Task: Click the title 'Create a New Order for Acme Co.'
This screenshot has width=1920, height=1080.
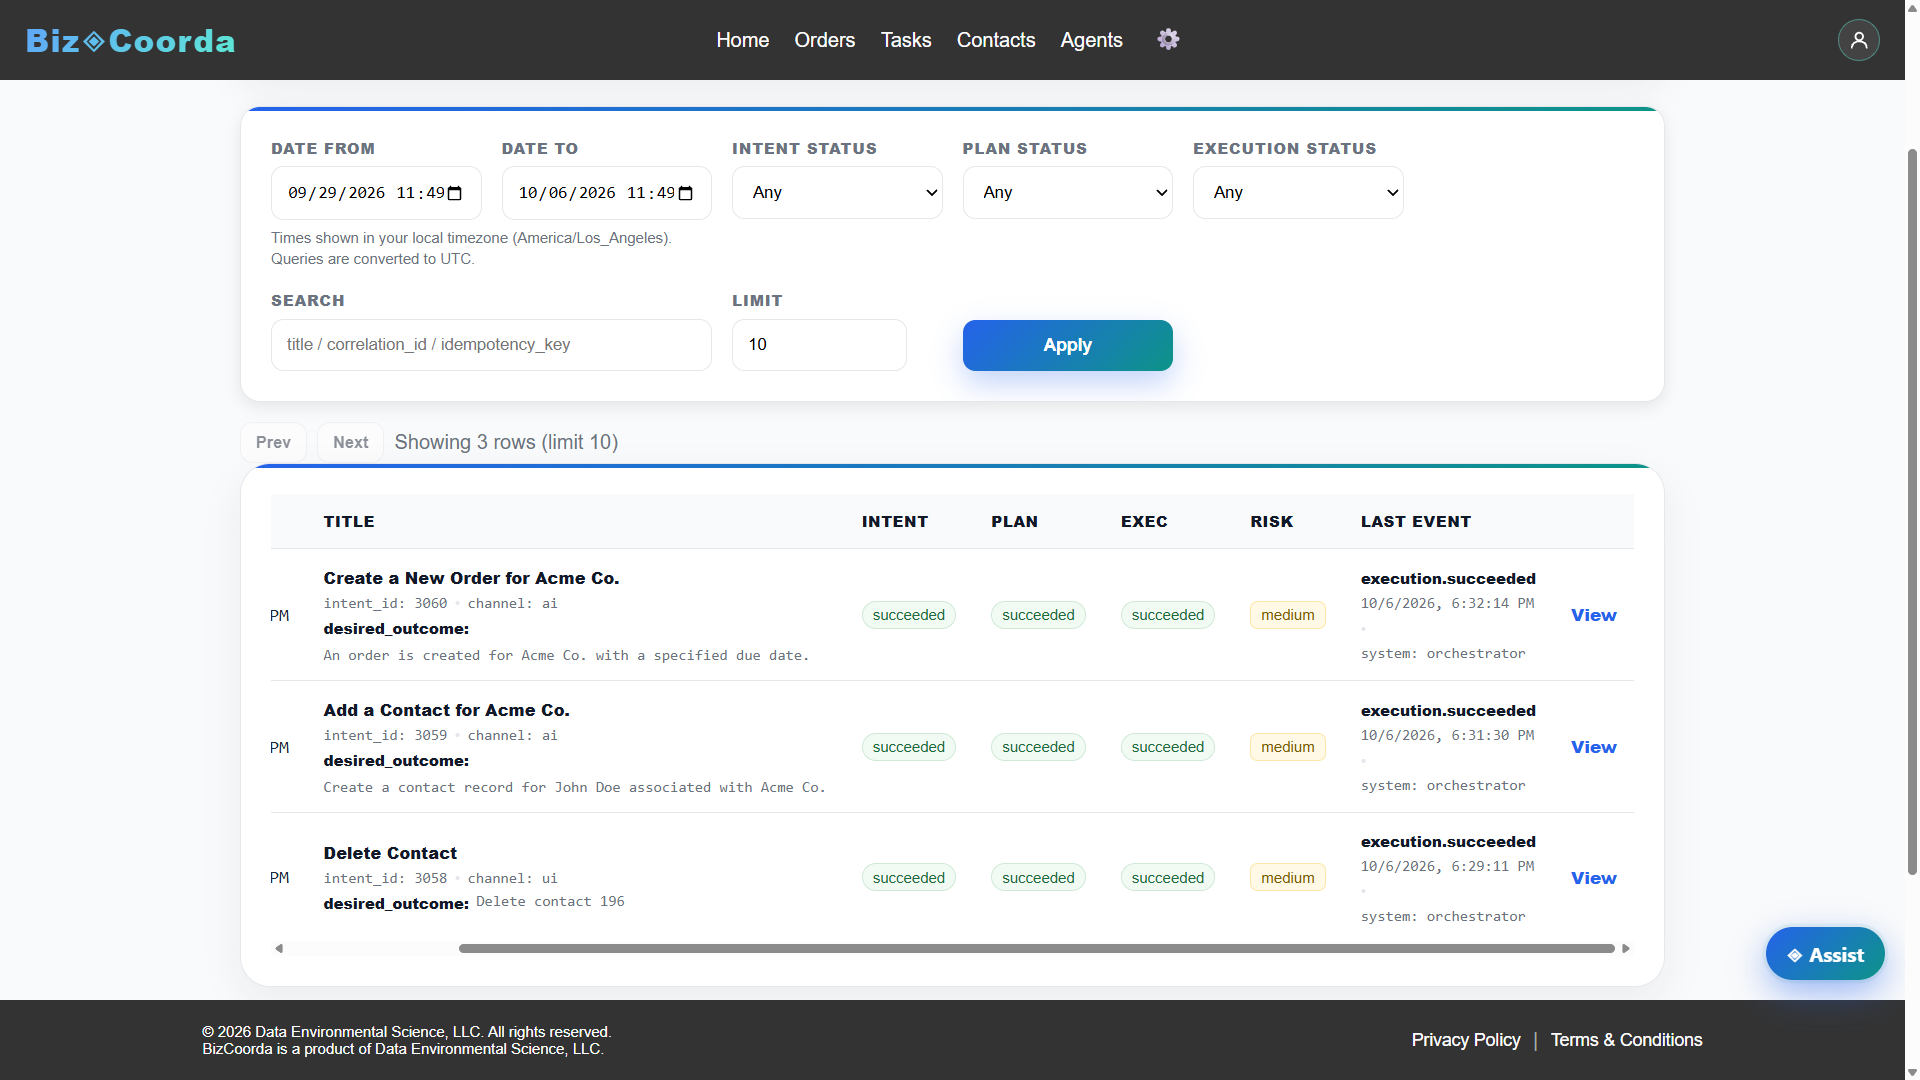Action: [471, 578]
